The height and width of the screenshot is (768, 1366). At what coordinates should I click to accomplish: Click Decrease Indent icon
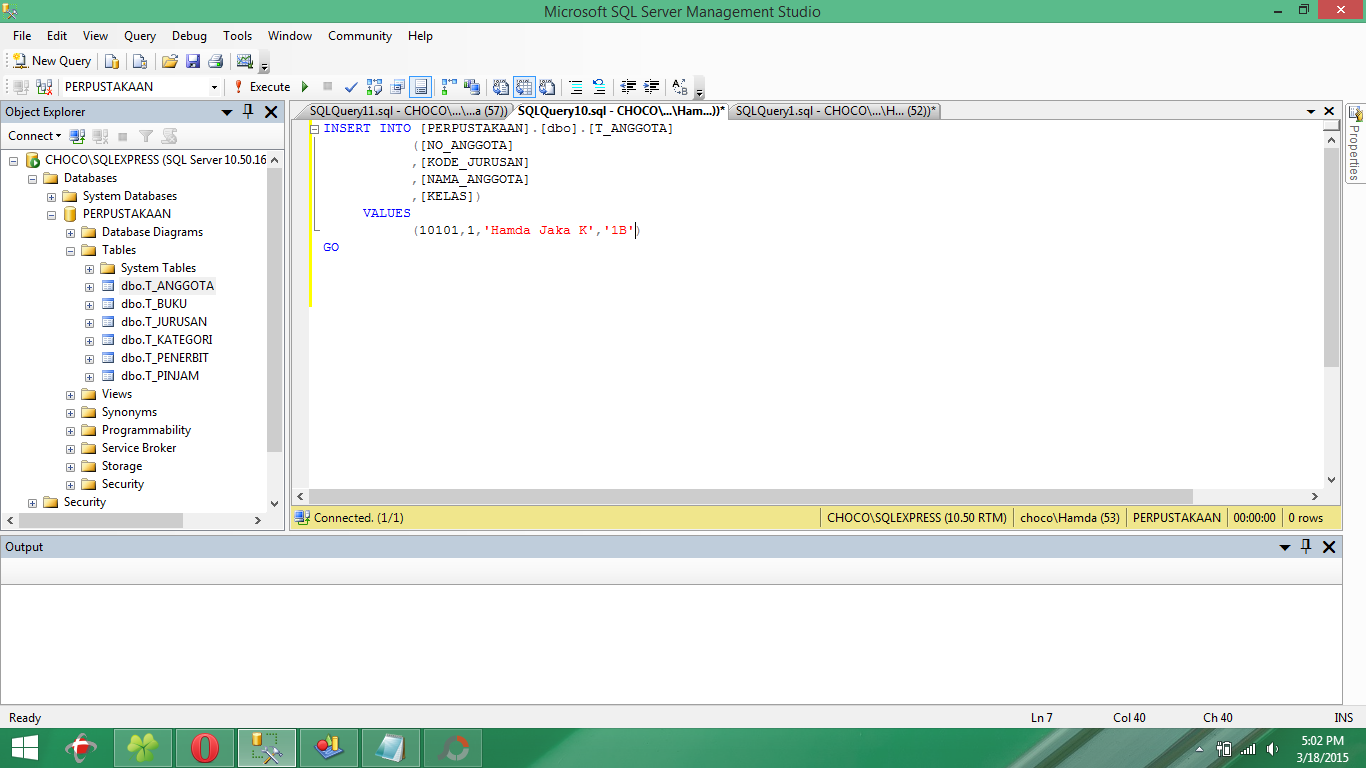(628, 87)
